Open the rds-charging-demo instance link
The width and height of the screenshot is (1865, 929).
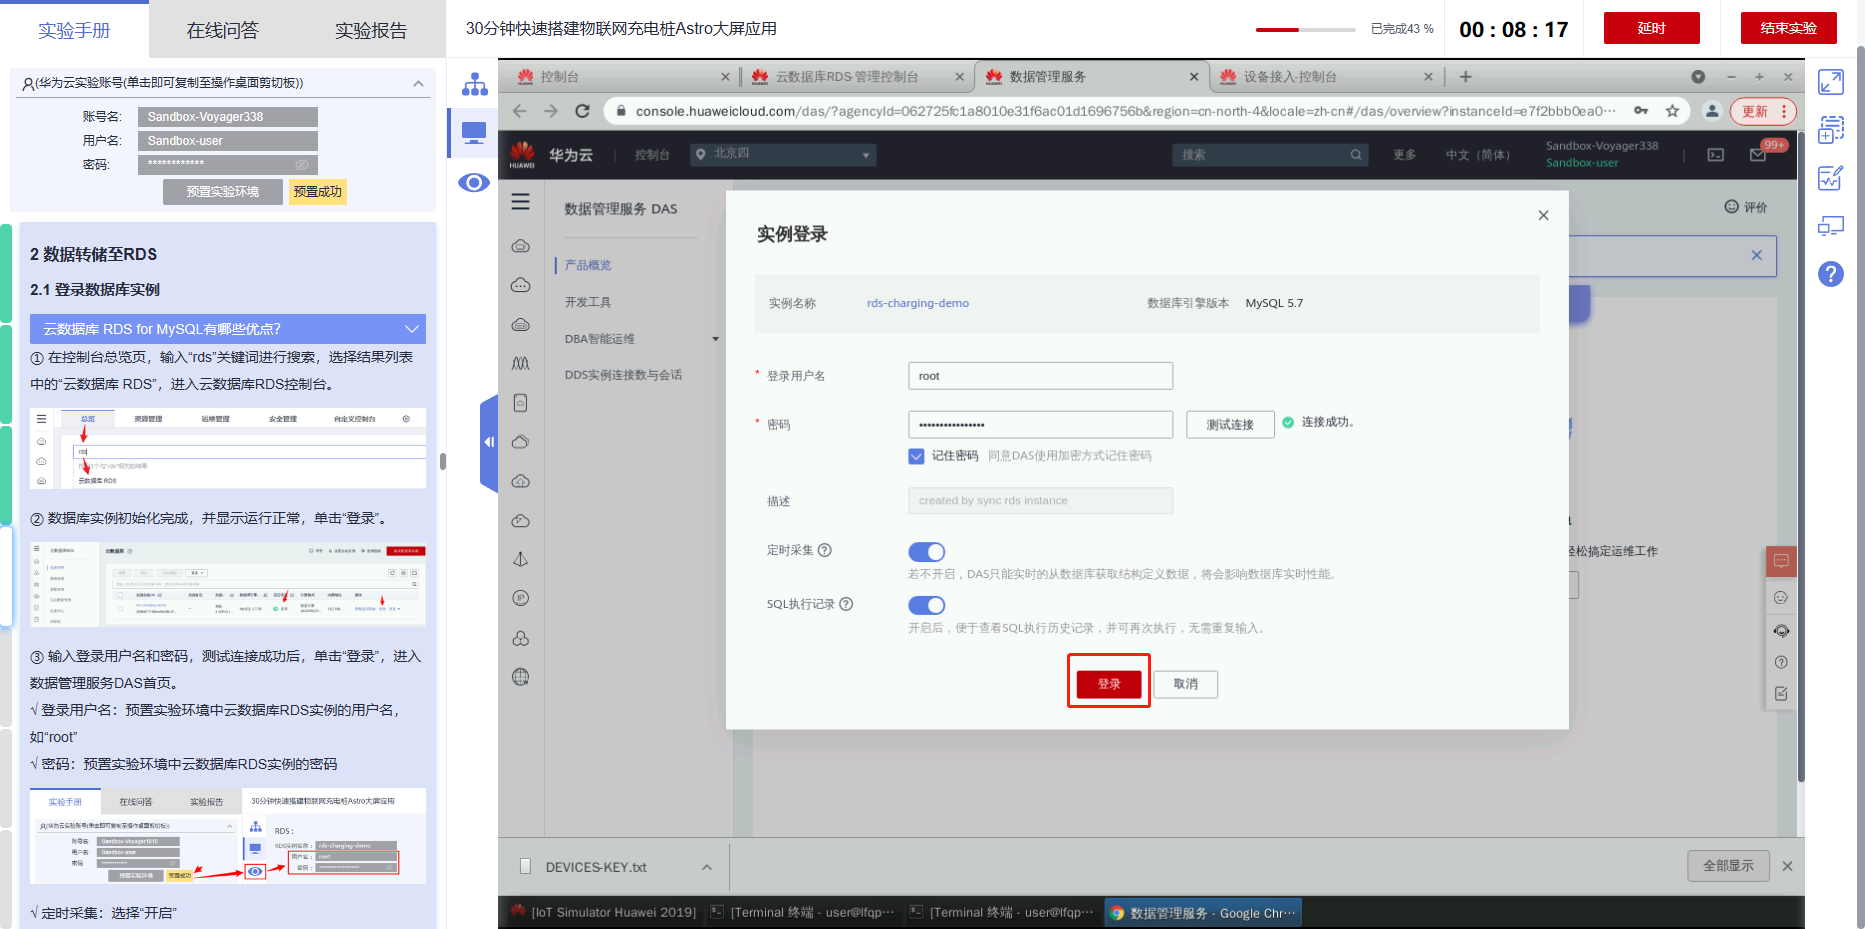[x=918, y=303]
